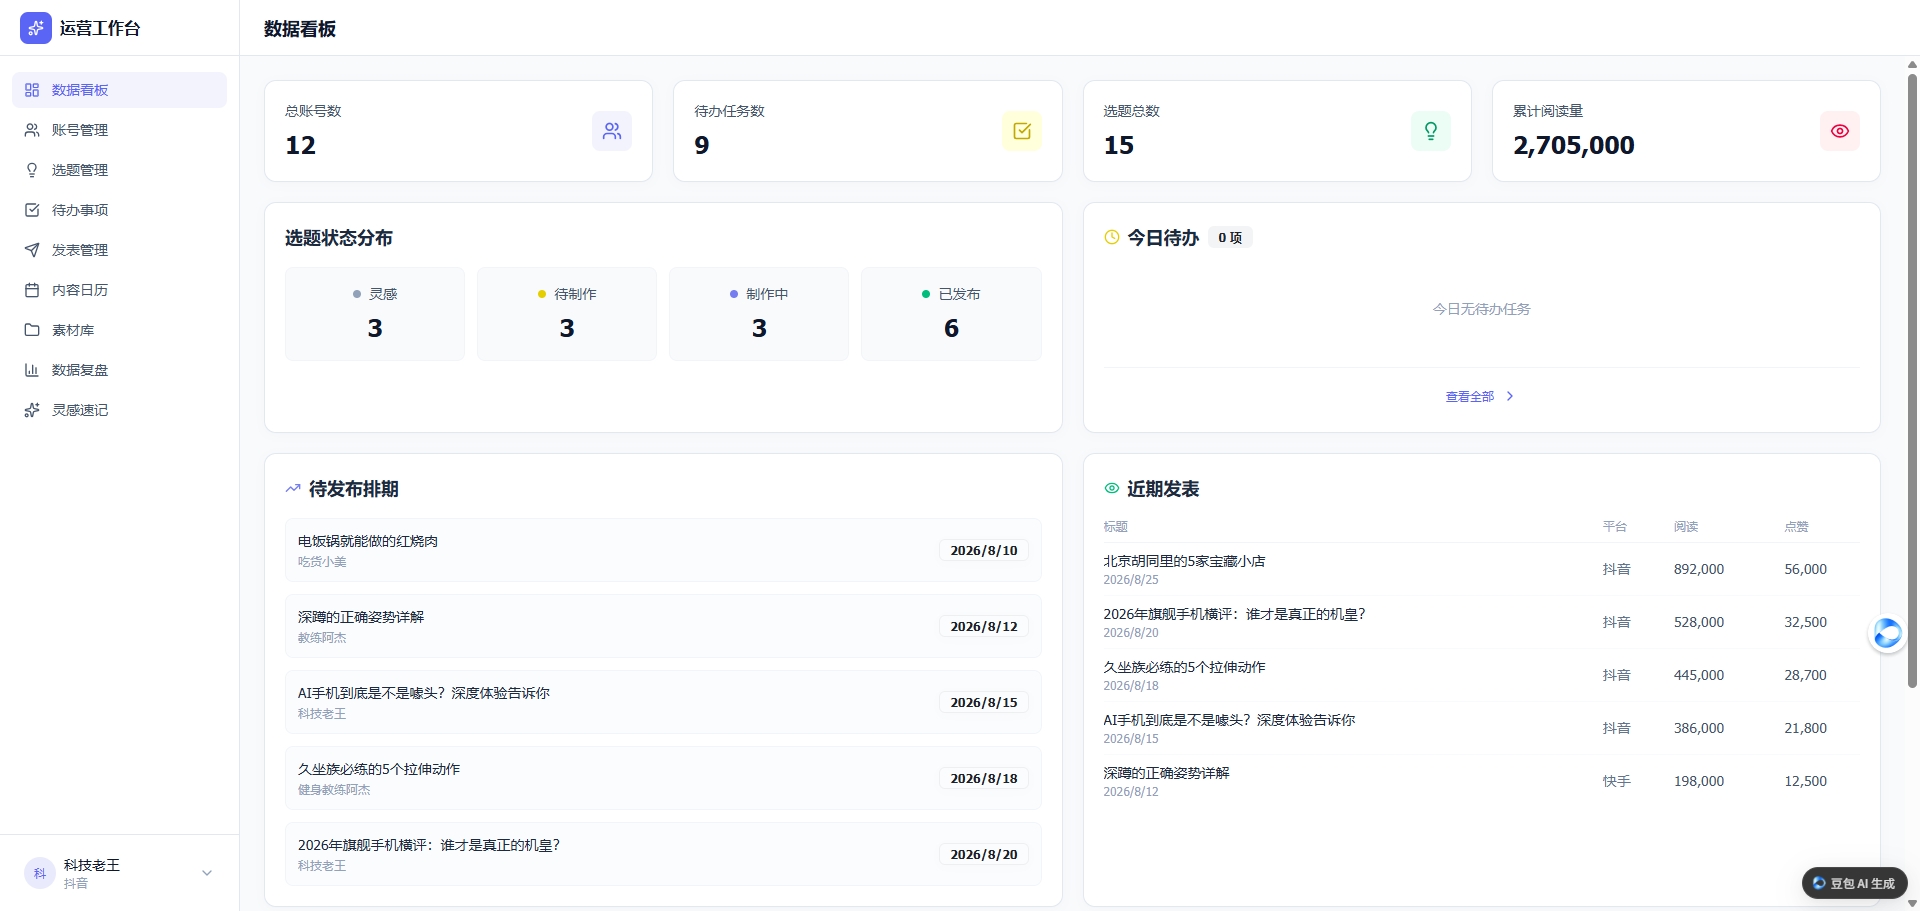Image resolution: width=1920 pixels, height=911 pixels.
Task: Click the lightbulb icon on 选题总数 card
Action: point(1431,131)
